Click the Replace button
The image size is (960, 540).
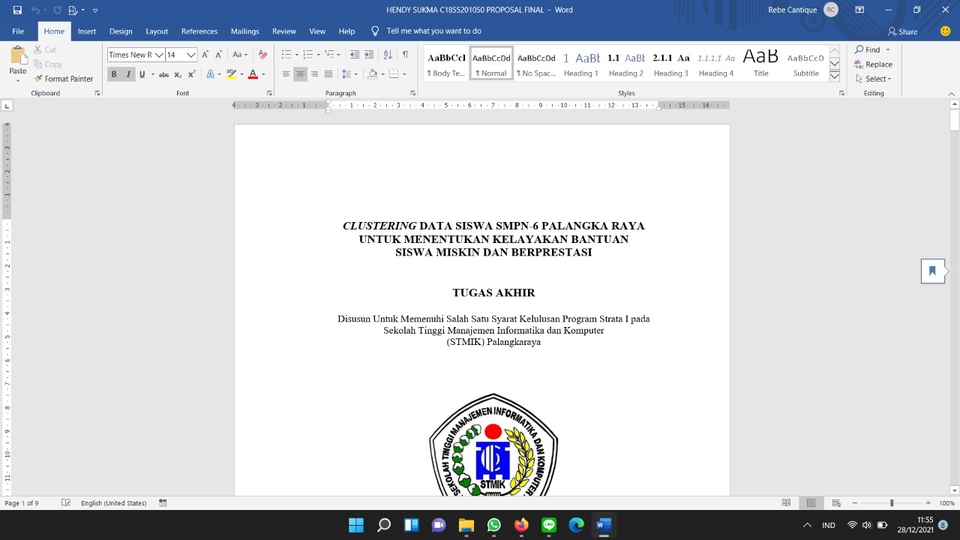tap(873, 64)
